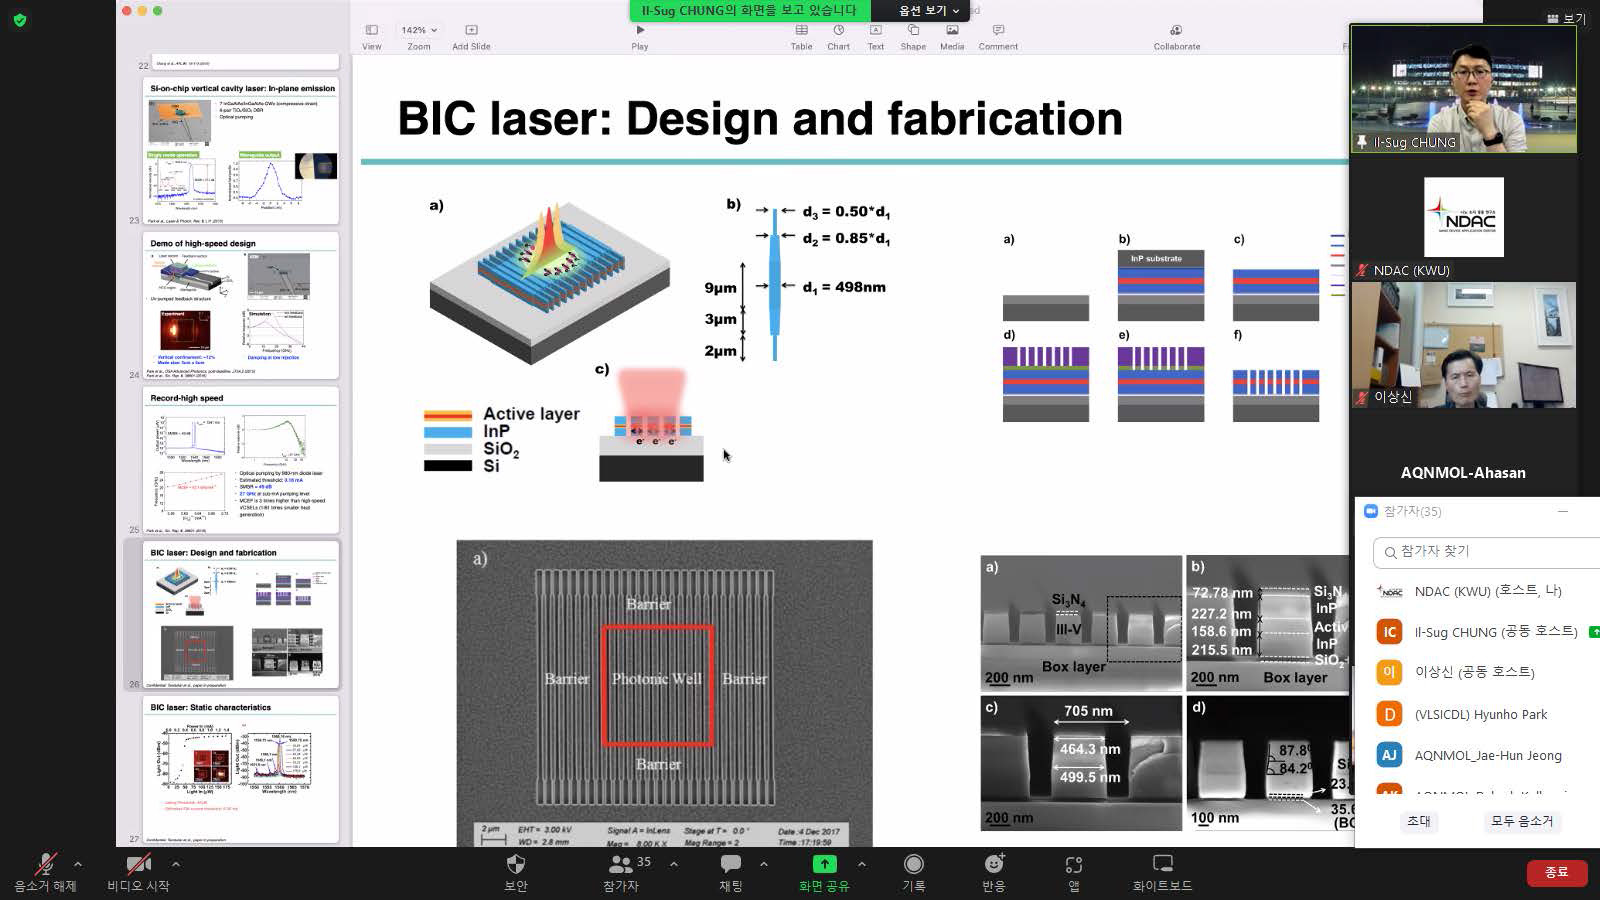Start video with the camera toggle
Image resolution: width=1600 pixels, height=900 pixels.
138,864
